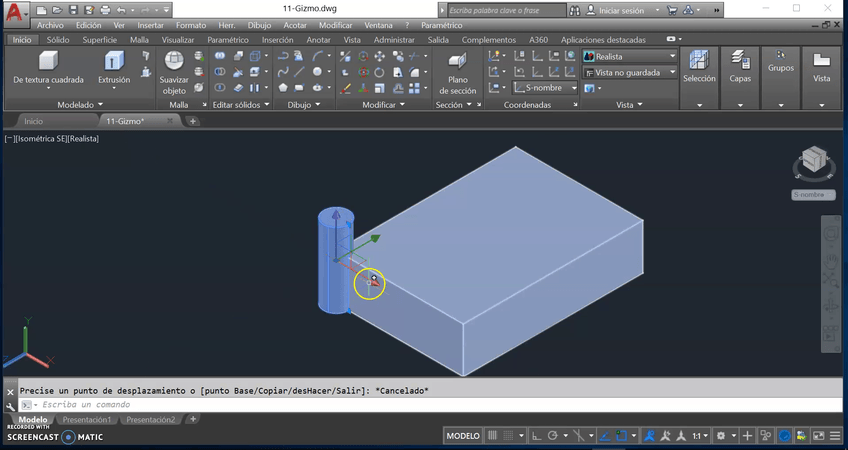848x450 pixels.
Task: Toggle the grid display in status bar
Action: click(x=493, y=436)
